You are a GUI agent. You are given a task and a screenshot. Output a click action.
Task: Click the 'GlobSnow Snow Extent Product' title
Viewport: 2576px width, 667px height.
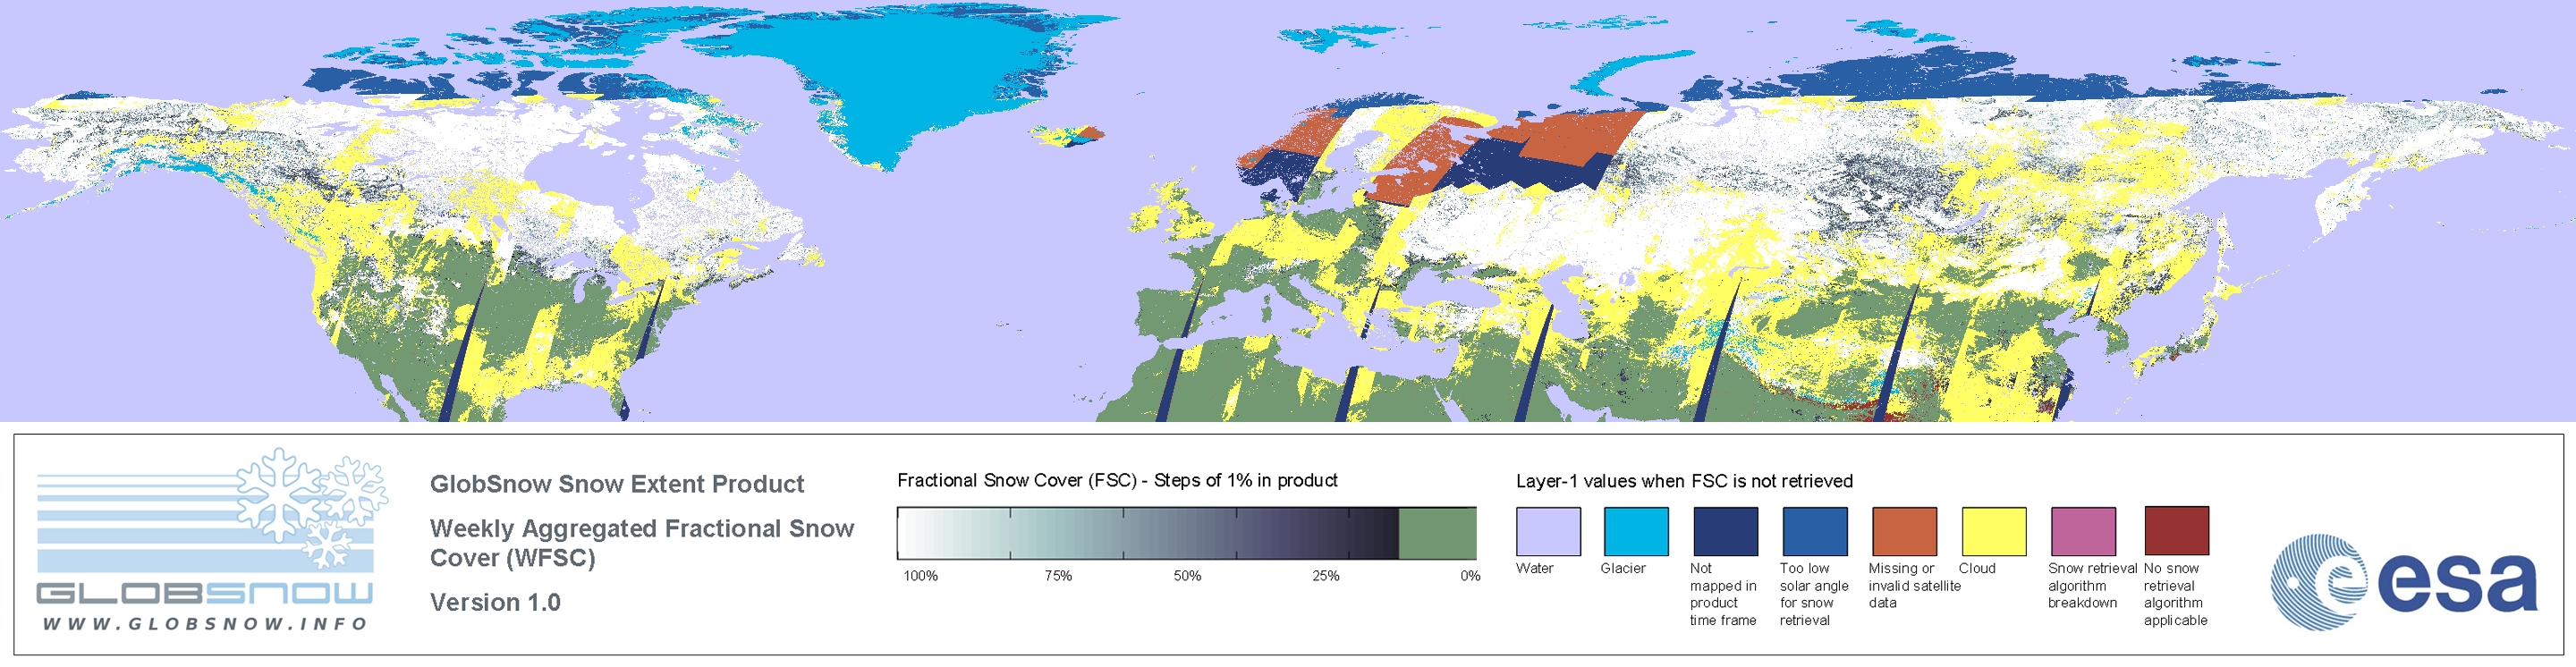(x=617, y=484)
